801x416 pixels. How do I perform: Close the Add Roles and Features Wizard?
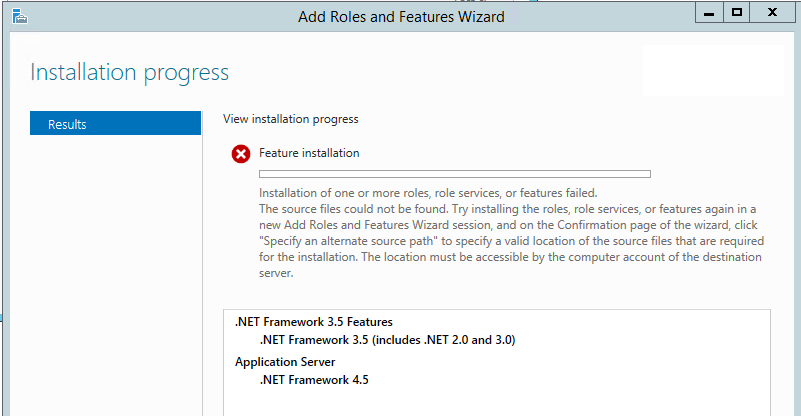pyautogui.click(x=774, y=13)
